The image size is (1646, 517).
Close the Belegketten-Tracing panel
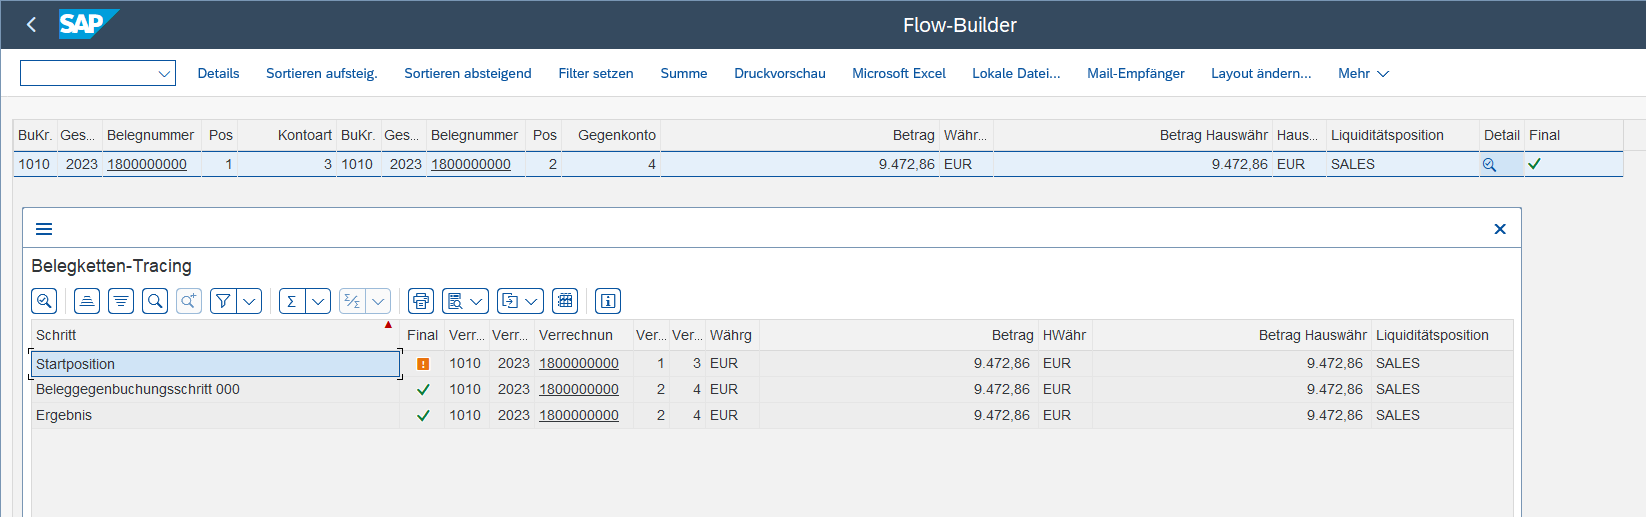[x=1499, y=229]
